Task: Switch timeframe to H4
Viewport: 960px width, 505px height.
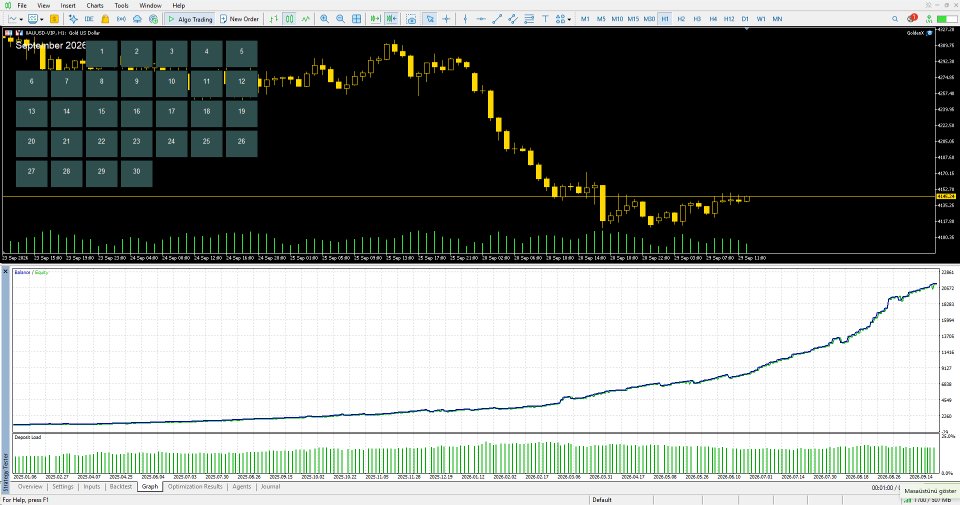Action: tap(713, 19)
